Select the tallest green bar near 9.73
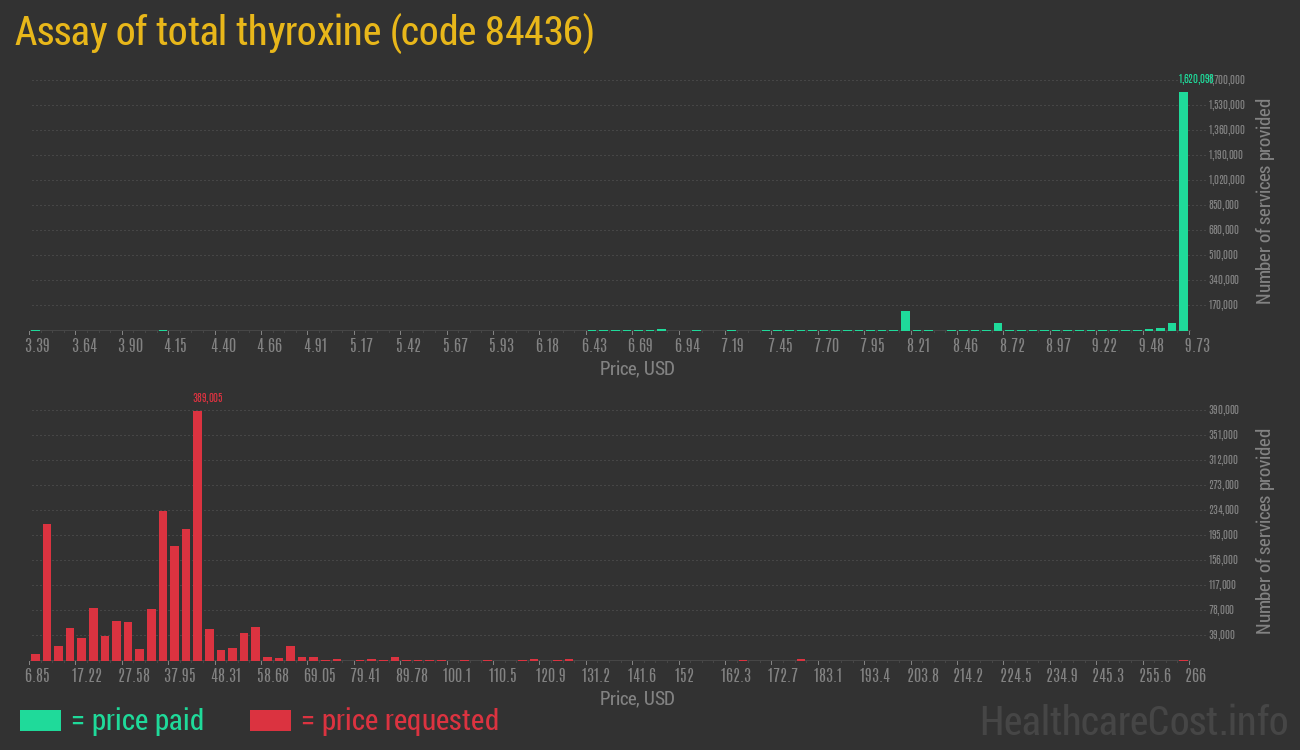 click(1184, 210)
